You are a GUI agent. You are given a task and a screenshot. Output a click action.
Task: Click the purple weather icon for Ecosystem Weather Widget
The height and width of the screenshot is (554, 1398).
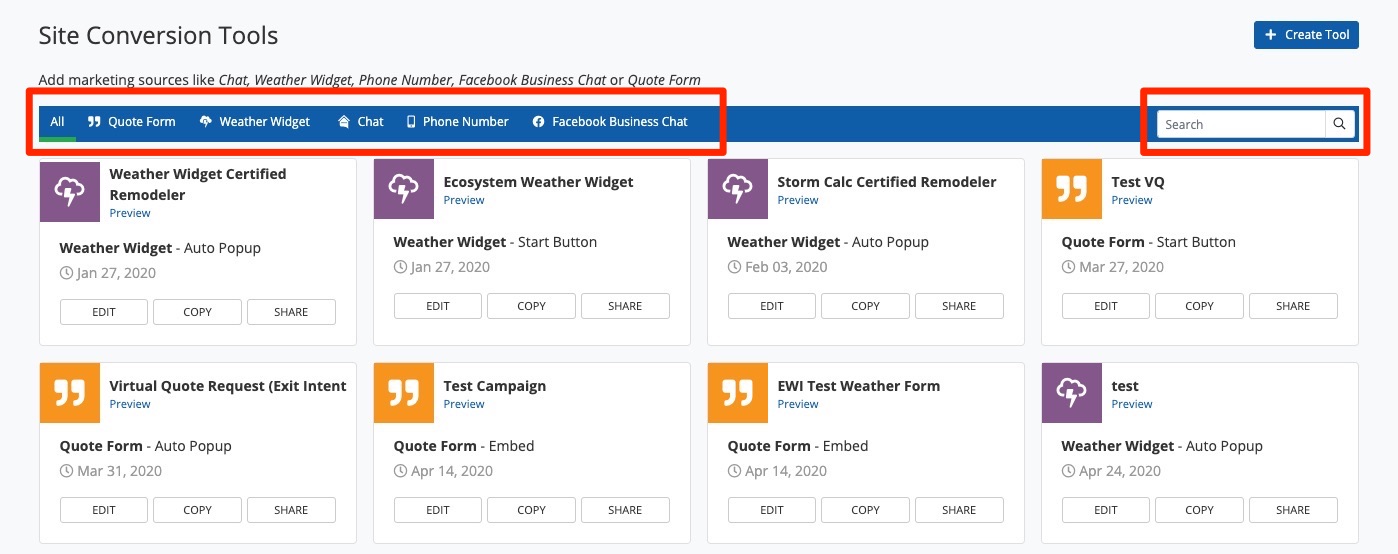pyautogui.click(x=404, y=189)
